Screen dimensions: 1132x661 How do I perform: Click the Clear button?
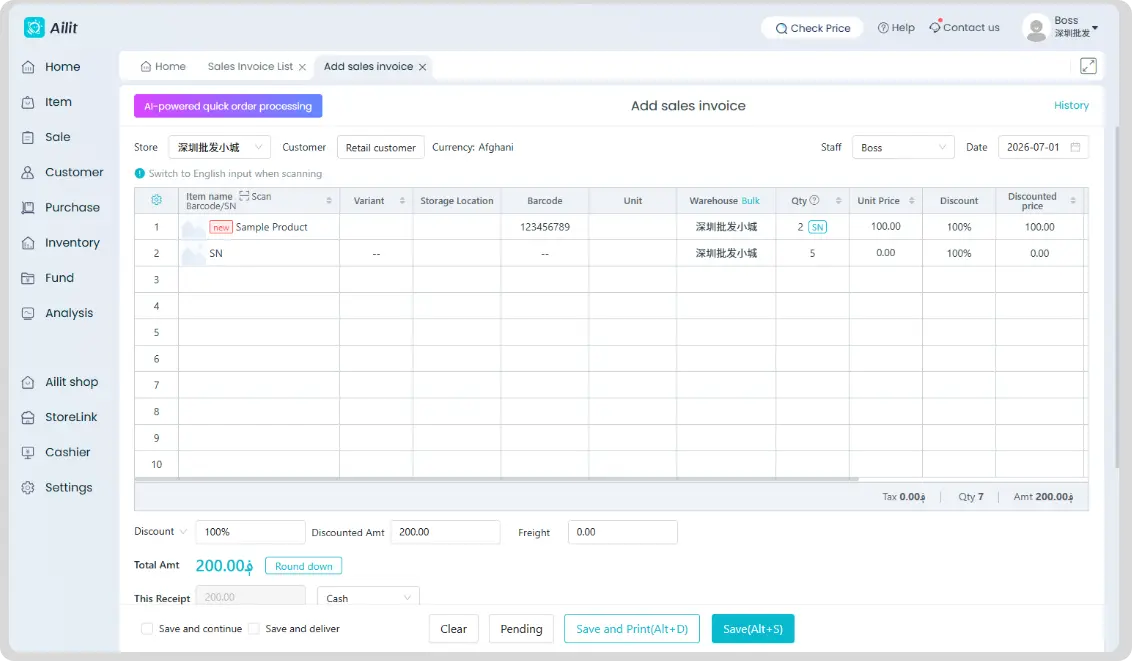pos(453,629)
